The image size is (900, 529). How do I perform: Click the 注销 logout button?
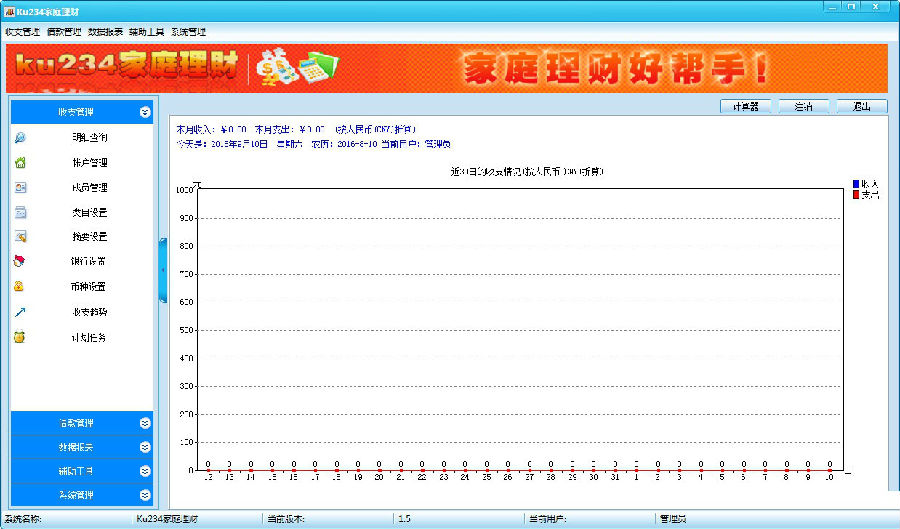tap(804, 107)
